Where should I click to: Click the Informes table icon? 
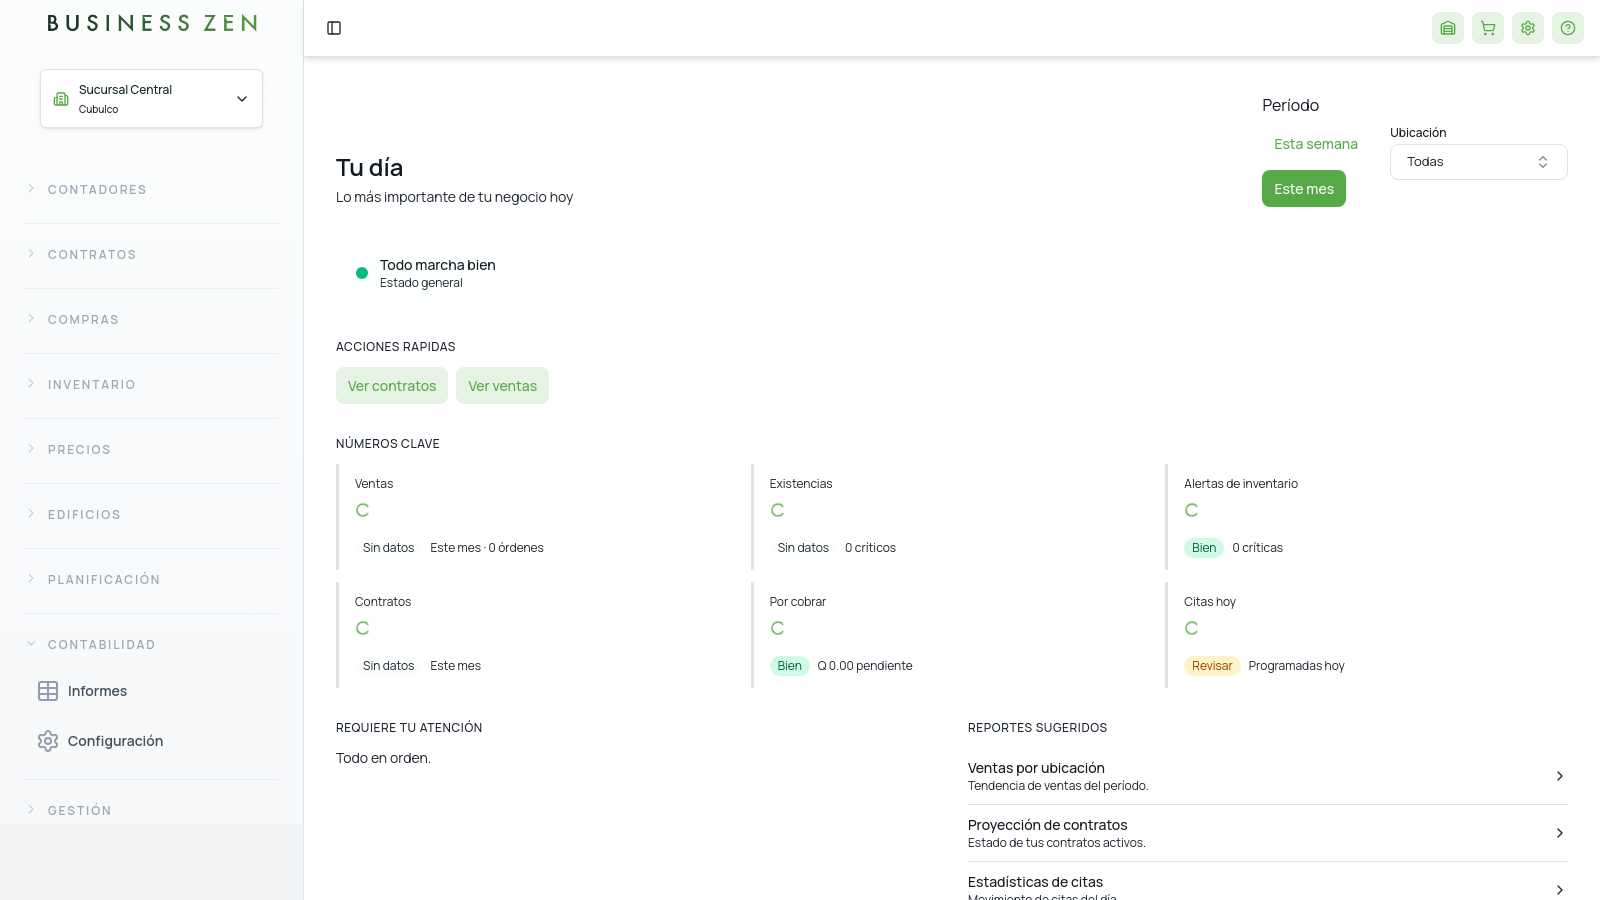(x=48, y=691)
